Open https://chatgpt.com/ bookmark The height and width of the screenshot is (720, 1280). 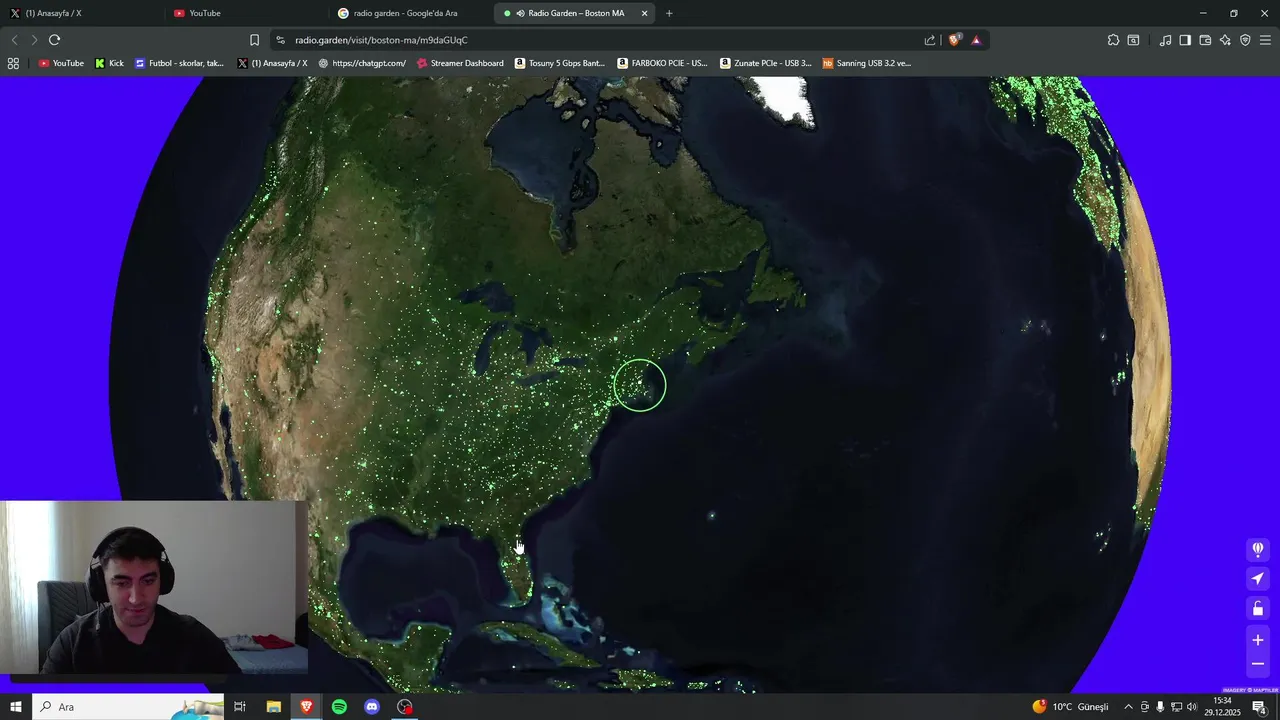[362, 63]
